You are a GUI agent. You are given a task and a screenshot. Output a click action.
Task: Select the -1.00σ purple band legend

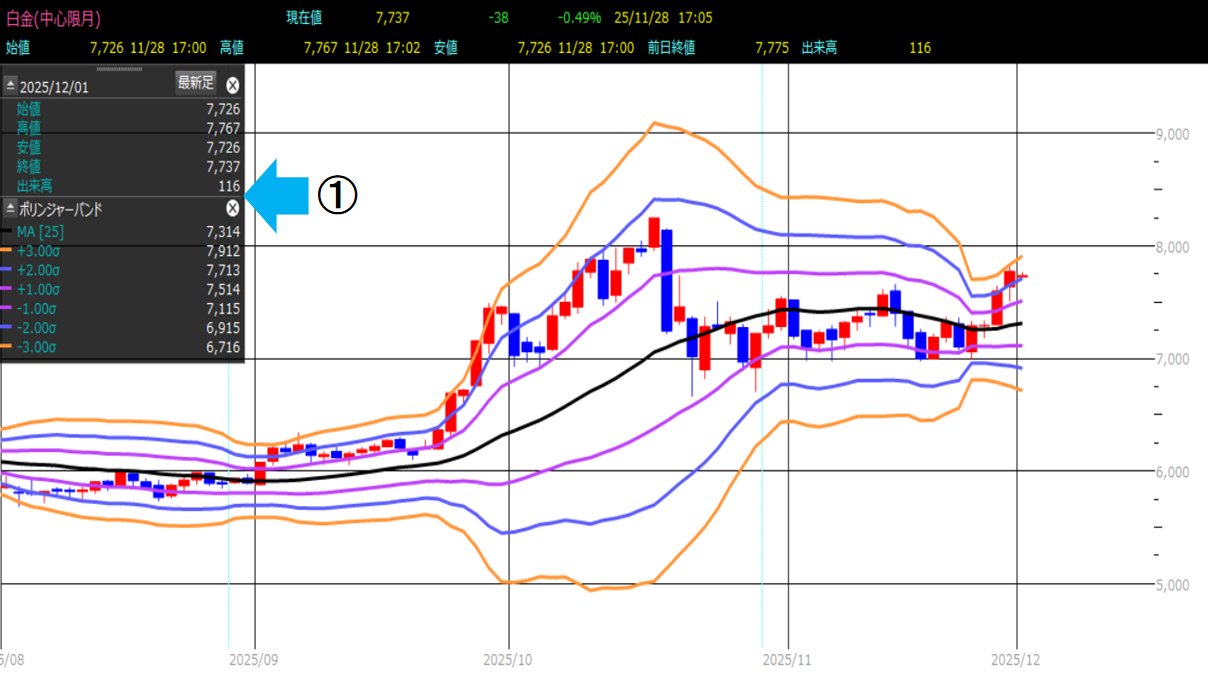36,309
